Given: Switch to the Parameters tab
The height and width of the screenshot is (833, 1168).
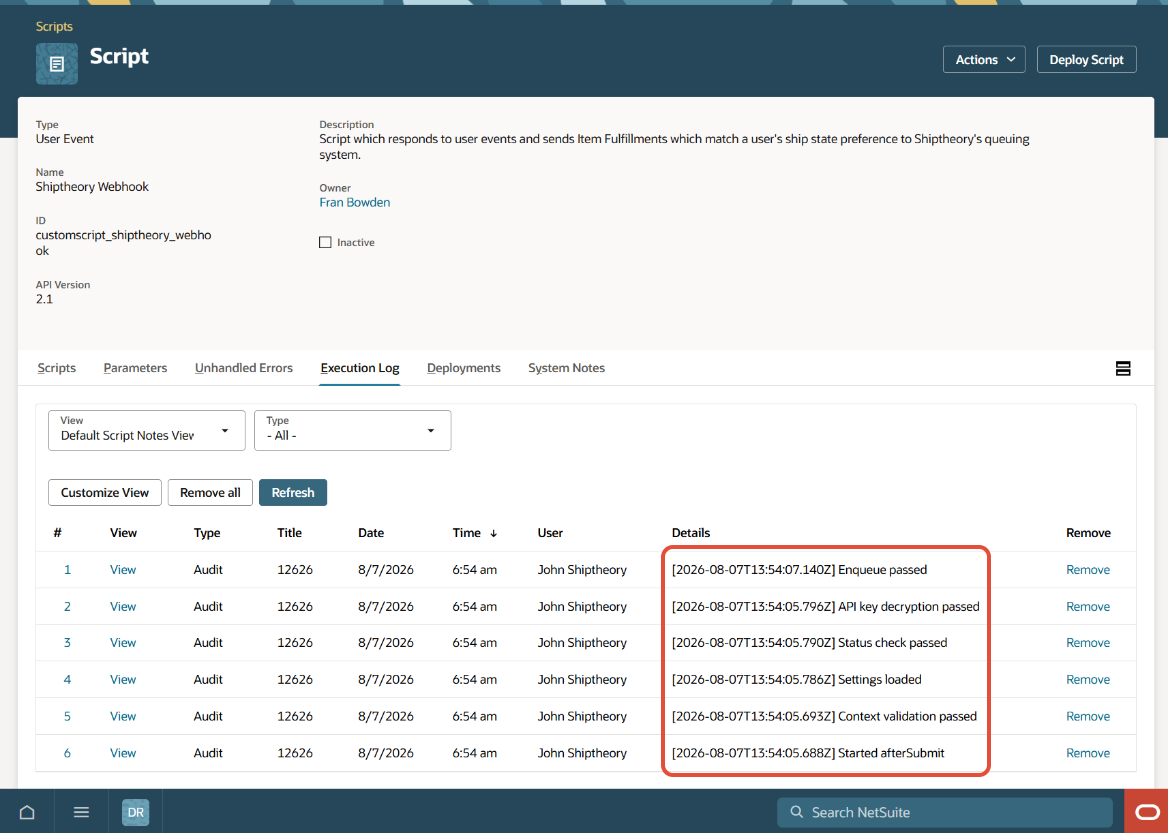Looking at the screenshot, I should pyautogui.click(x=135, y=368).
